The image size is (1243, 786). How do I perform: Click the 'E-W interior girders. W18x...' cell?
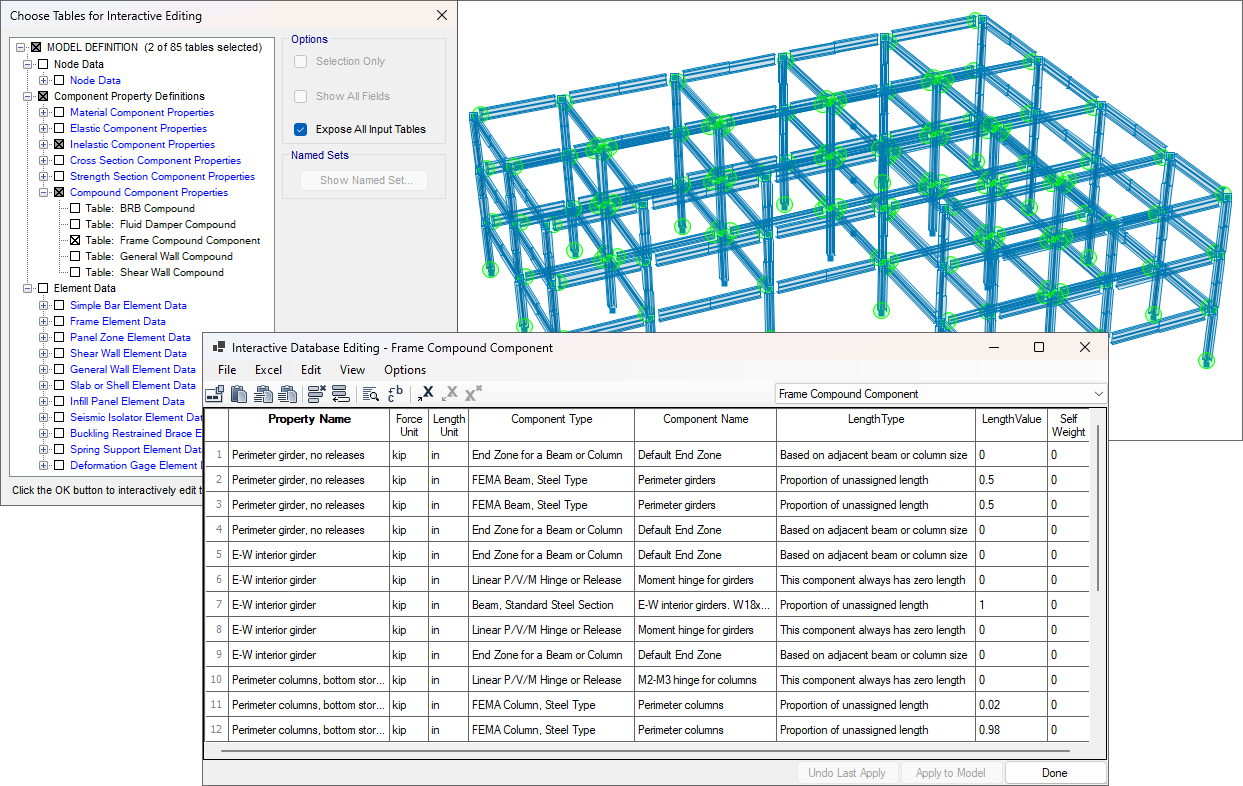705,605
